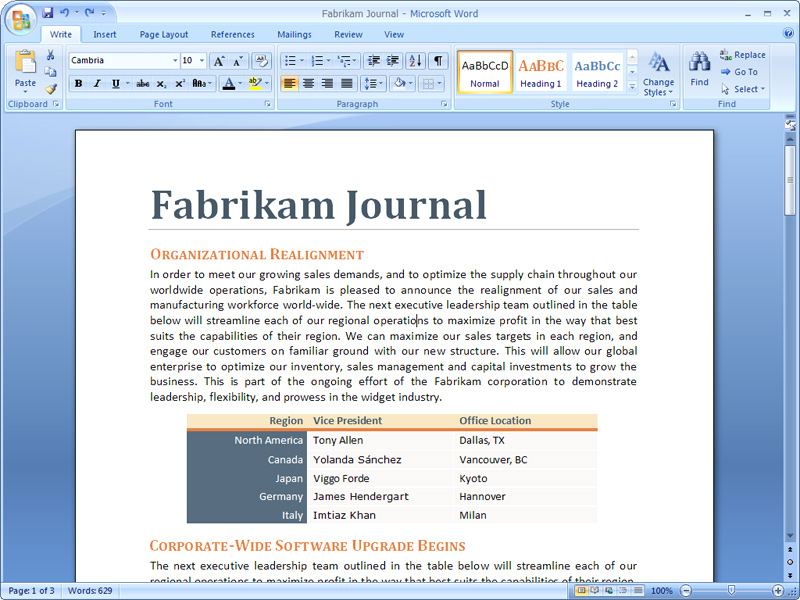Switch to the Page Layout tab
Image resolution: width=800 pixels, height=600 pixels.
163,34
